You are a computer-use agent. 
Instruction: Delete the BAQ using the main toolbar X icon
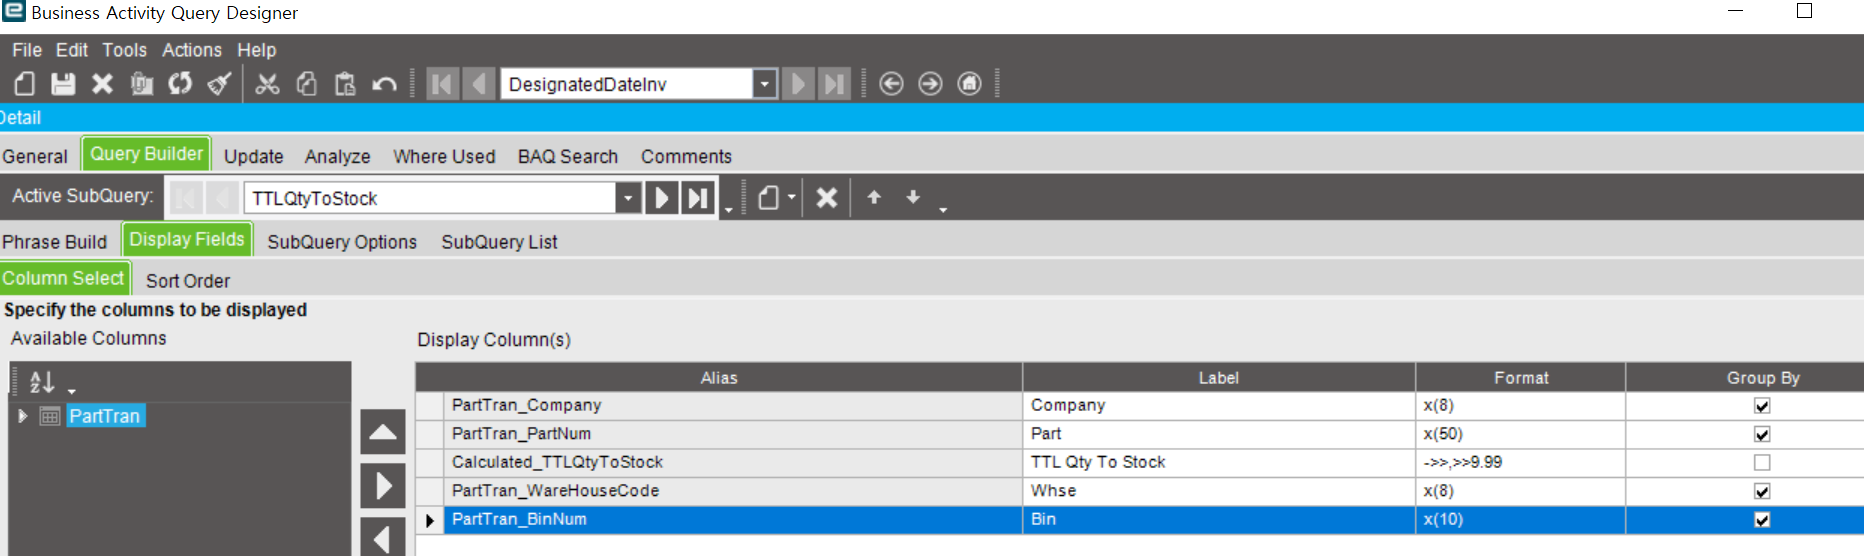102,84
